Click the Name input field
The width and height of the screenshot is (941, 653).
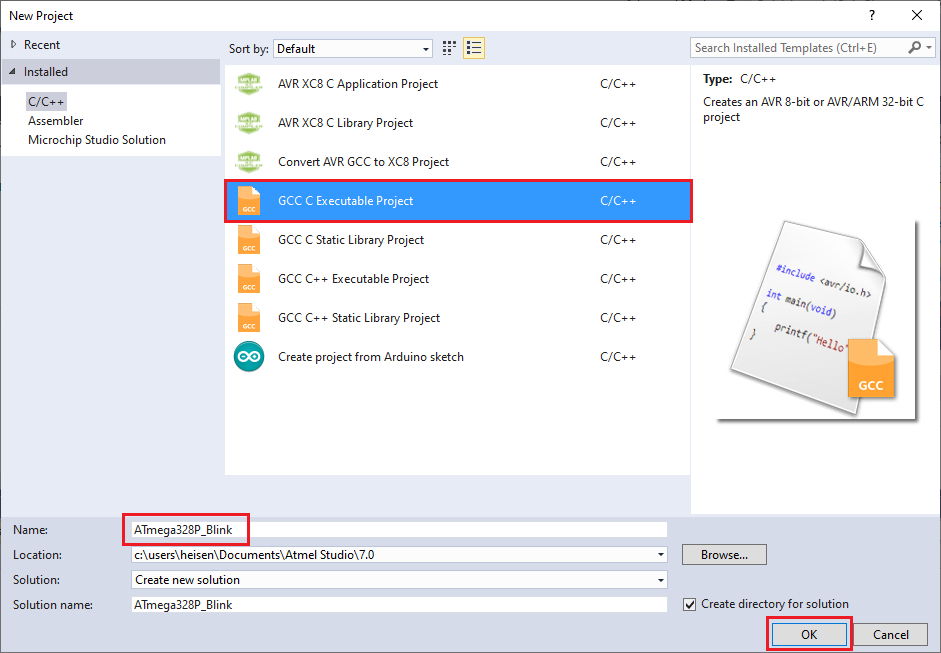click(x=399, y=530)
